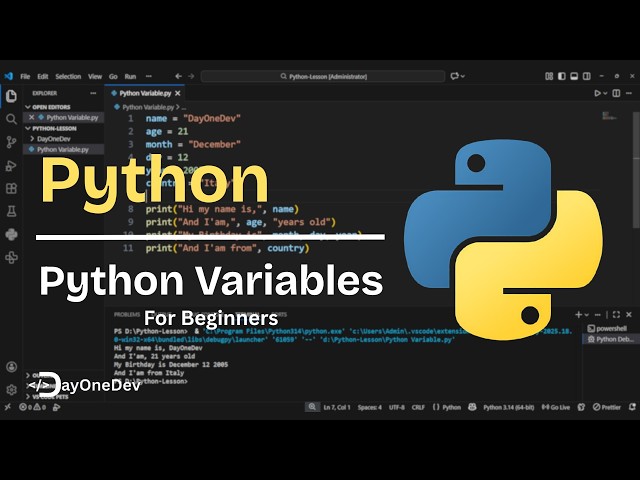This screenshot has width=640, height=480.
Task: Open Explorer views and more actions ellipsis
Action: click(93, 93)
